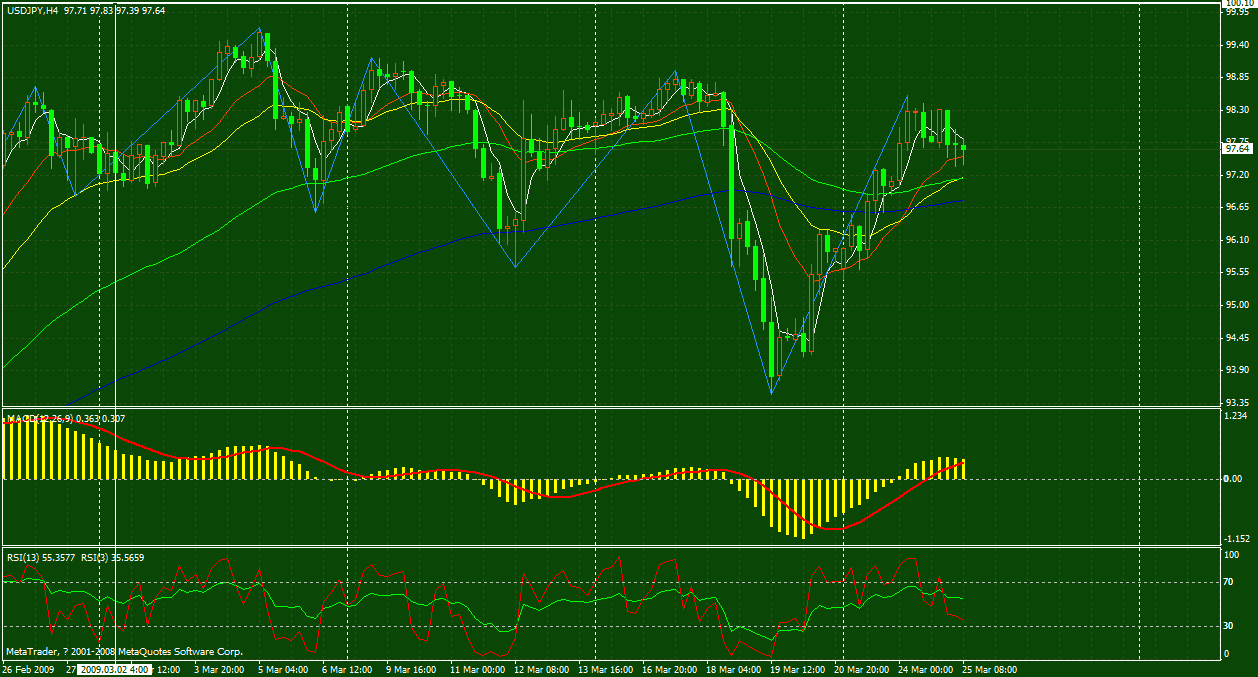Click the 70 level on RSI scale
Viewport: 1258px width, 677px height.
(1230, 581)
